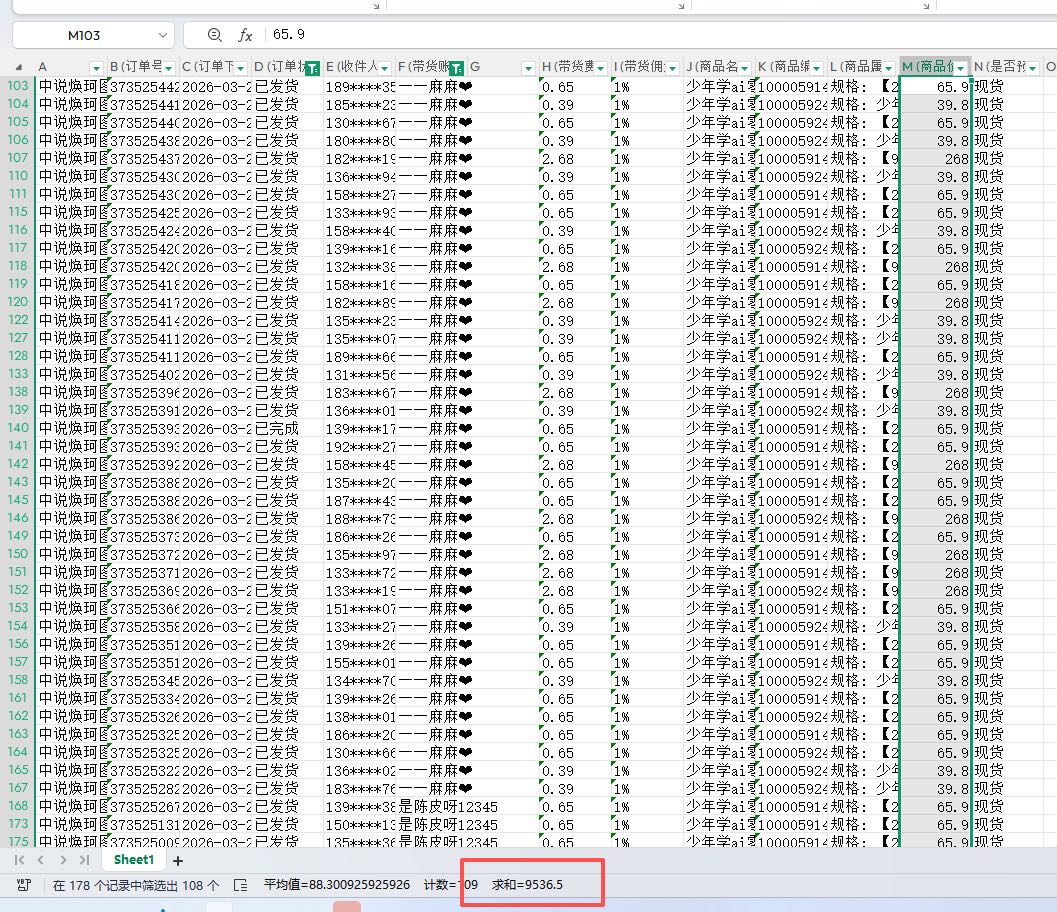
Task: Click the magnifier icon beside the formula bar
Action: coord(214,35)
